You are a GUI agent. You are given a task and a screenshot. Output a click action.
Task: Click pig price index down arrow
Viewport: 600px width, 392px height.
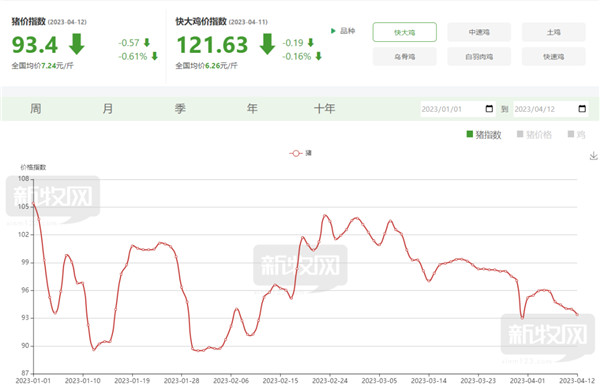77,44
